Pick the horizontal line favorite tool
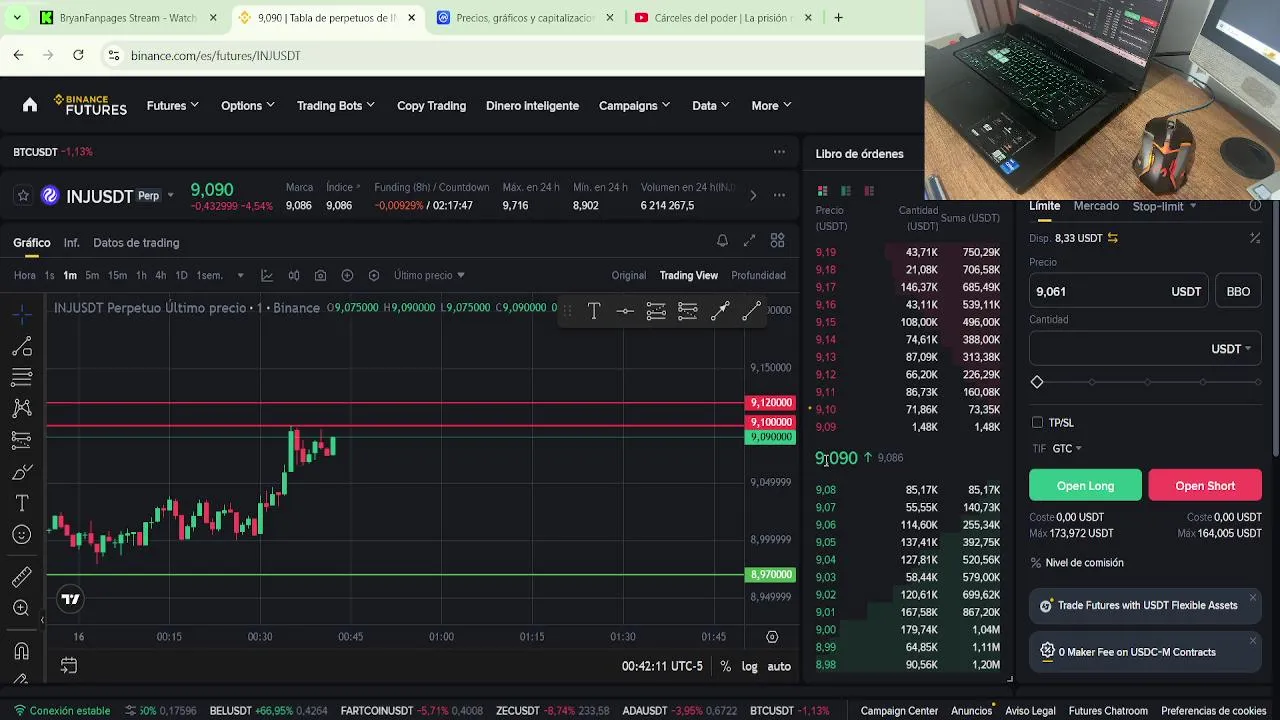 pyautogui.click(x=625, y=311)
